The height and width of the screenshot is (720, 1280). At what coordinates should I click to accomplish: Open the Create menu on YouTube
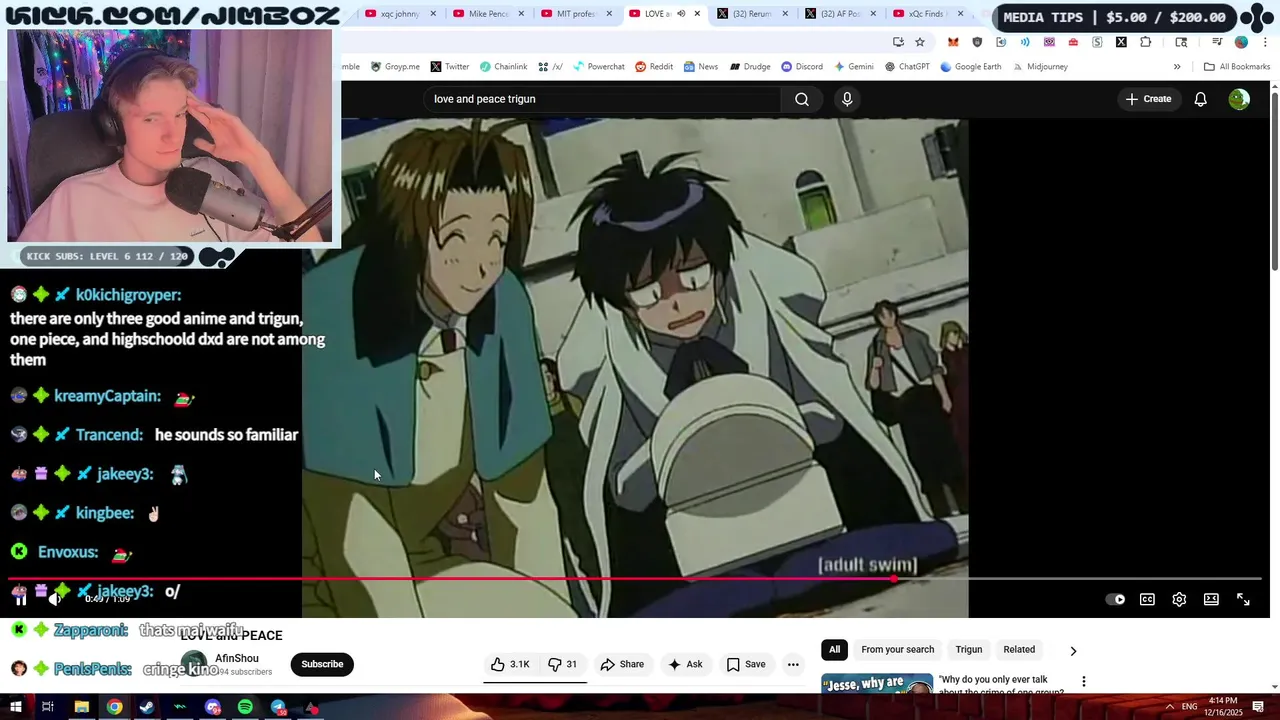tap(1148, 99)
